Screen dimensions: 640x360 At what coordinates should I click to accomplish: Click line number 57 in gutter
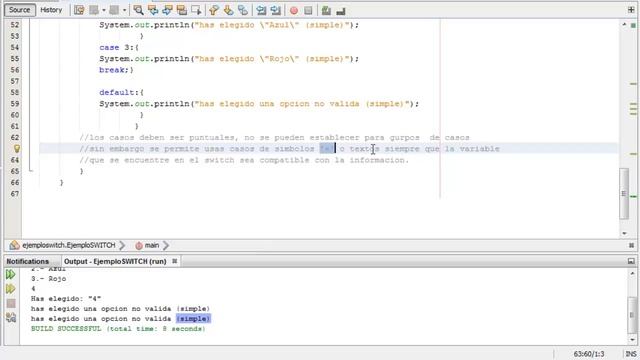15,81
